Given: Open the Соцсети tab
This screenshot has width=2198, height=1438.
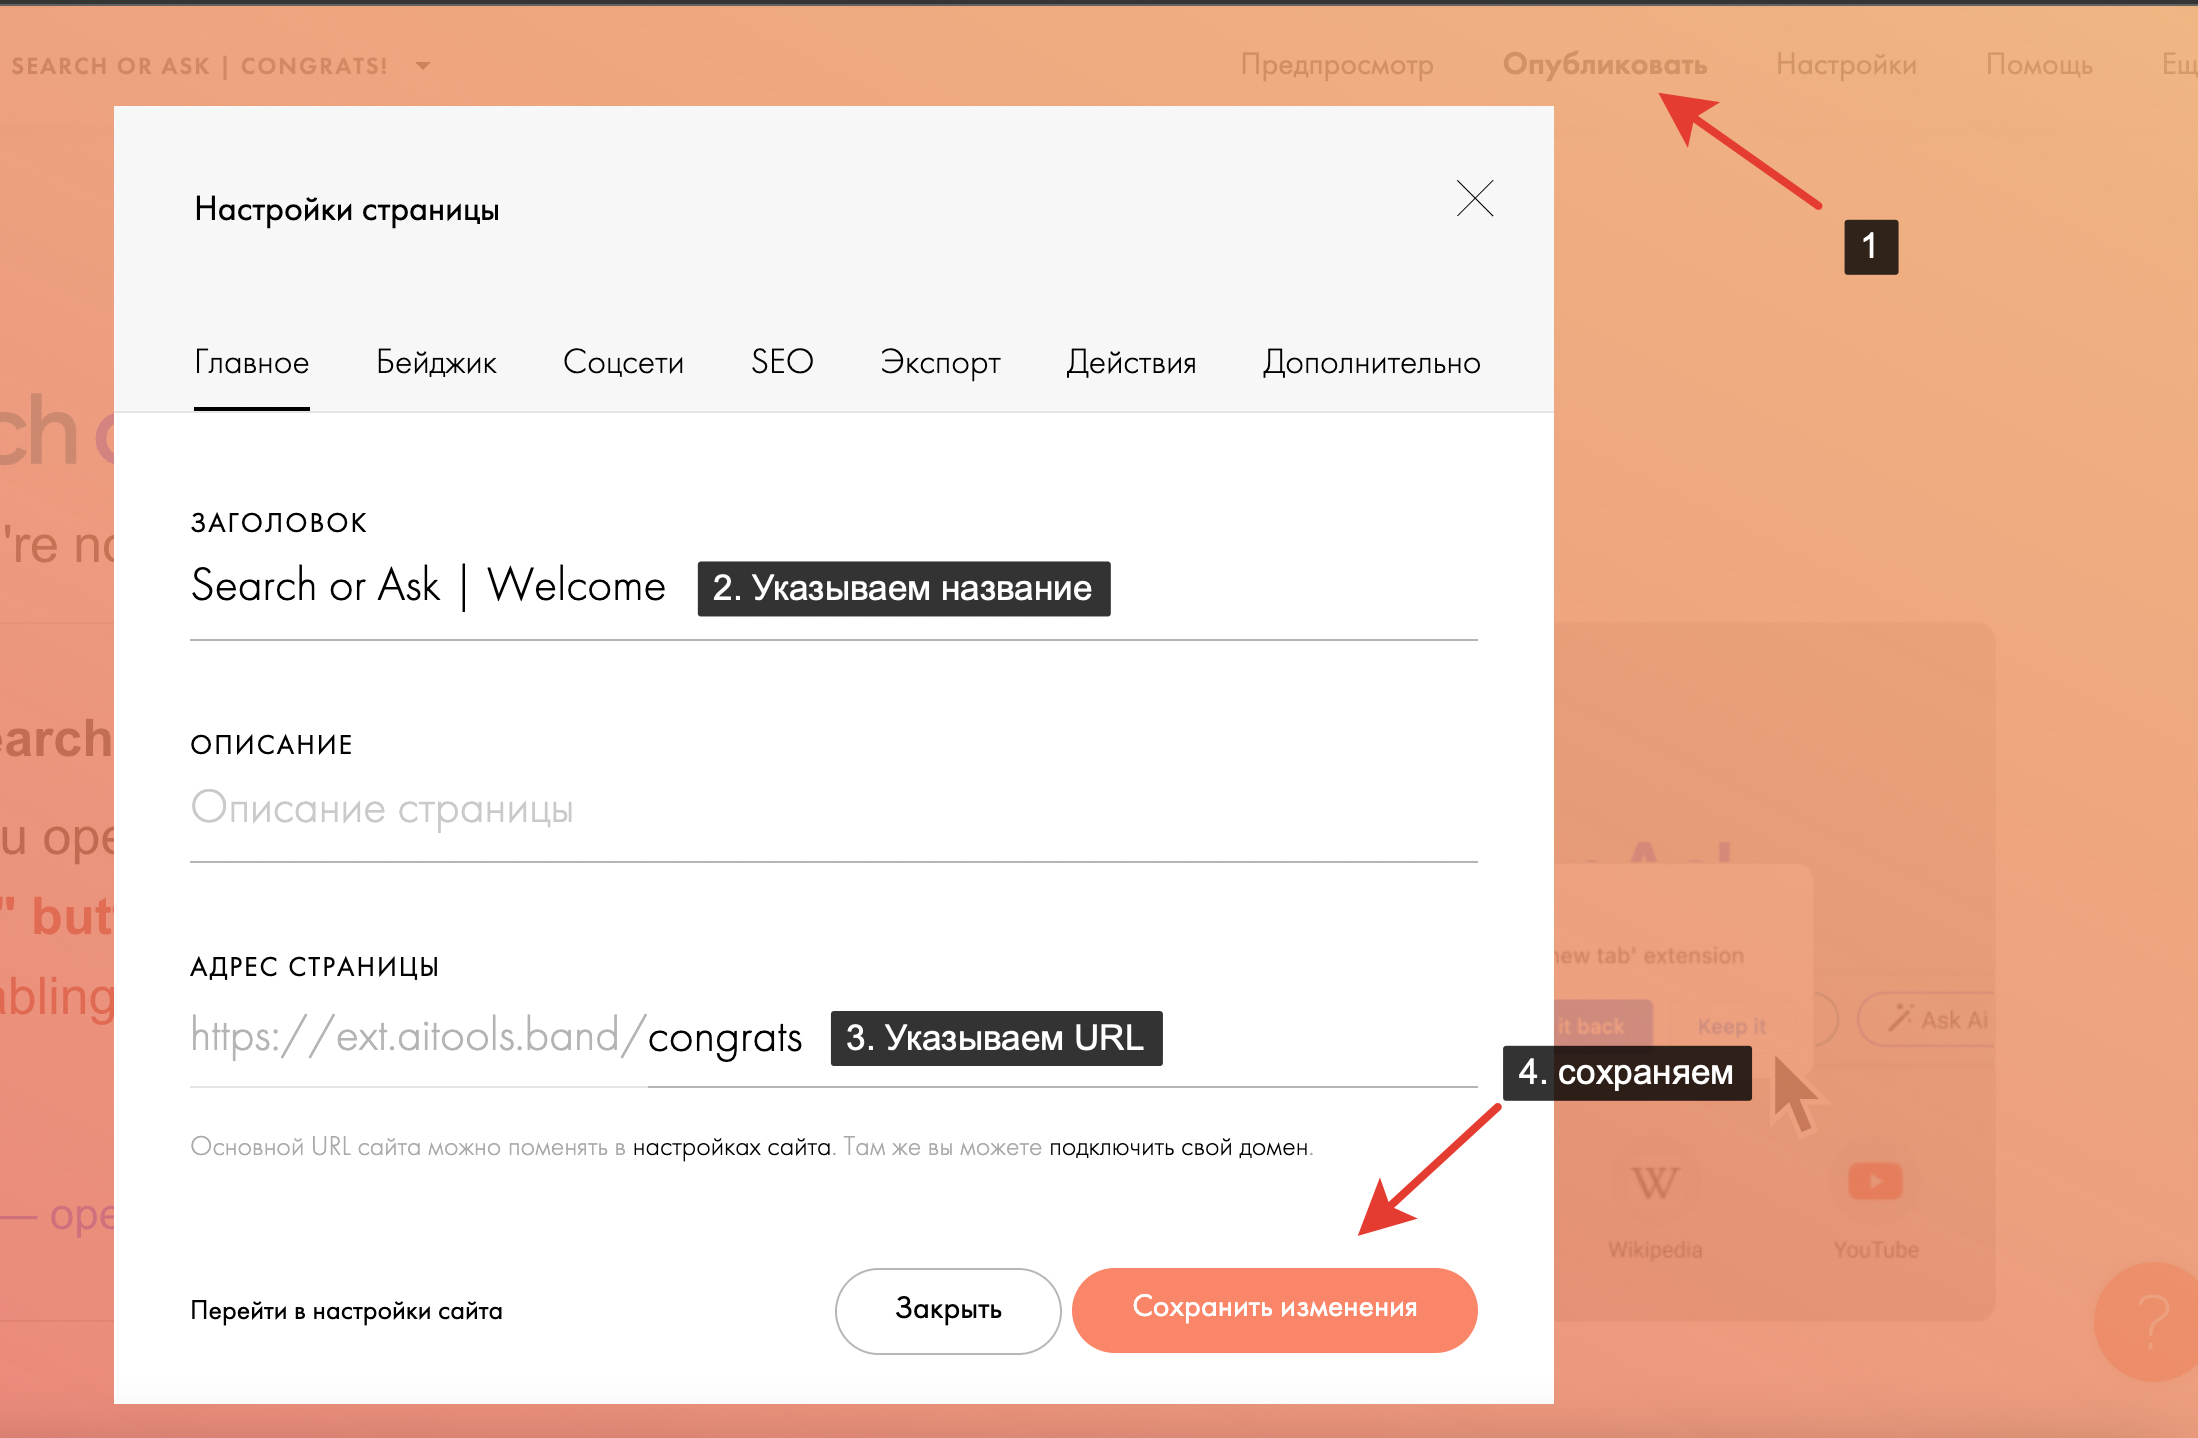Looking at the screenshot, I should 623,362.
